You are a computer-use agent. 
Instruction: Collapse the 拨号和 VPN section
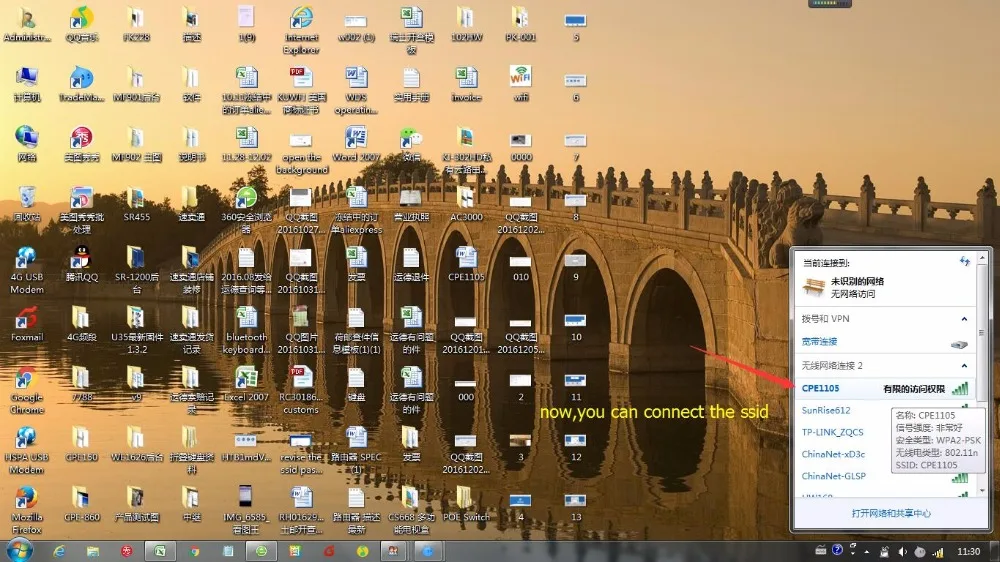[964, 319]
